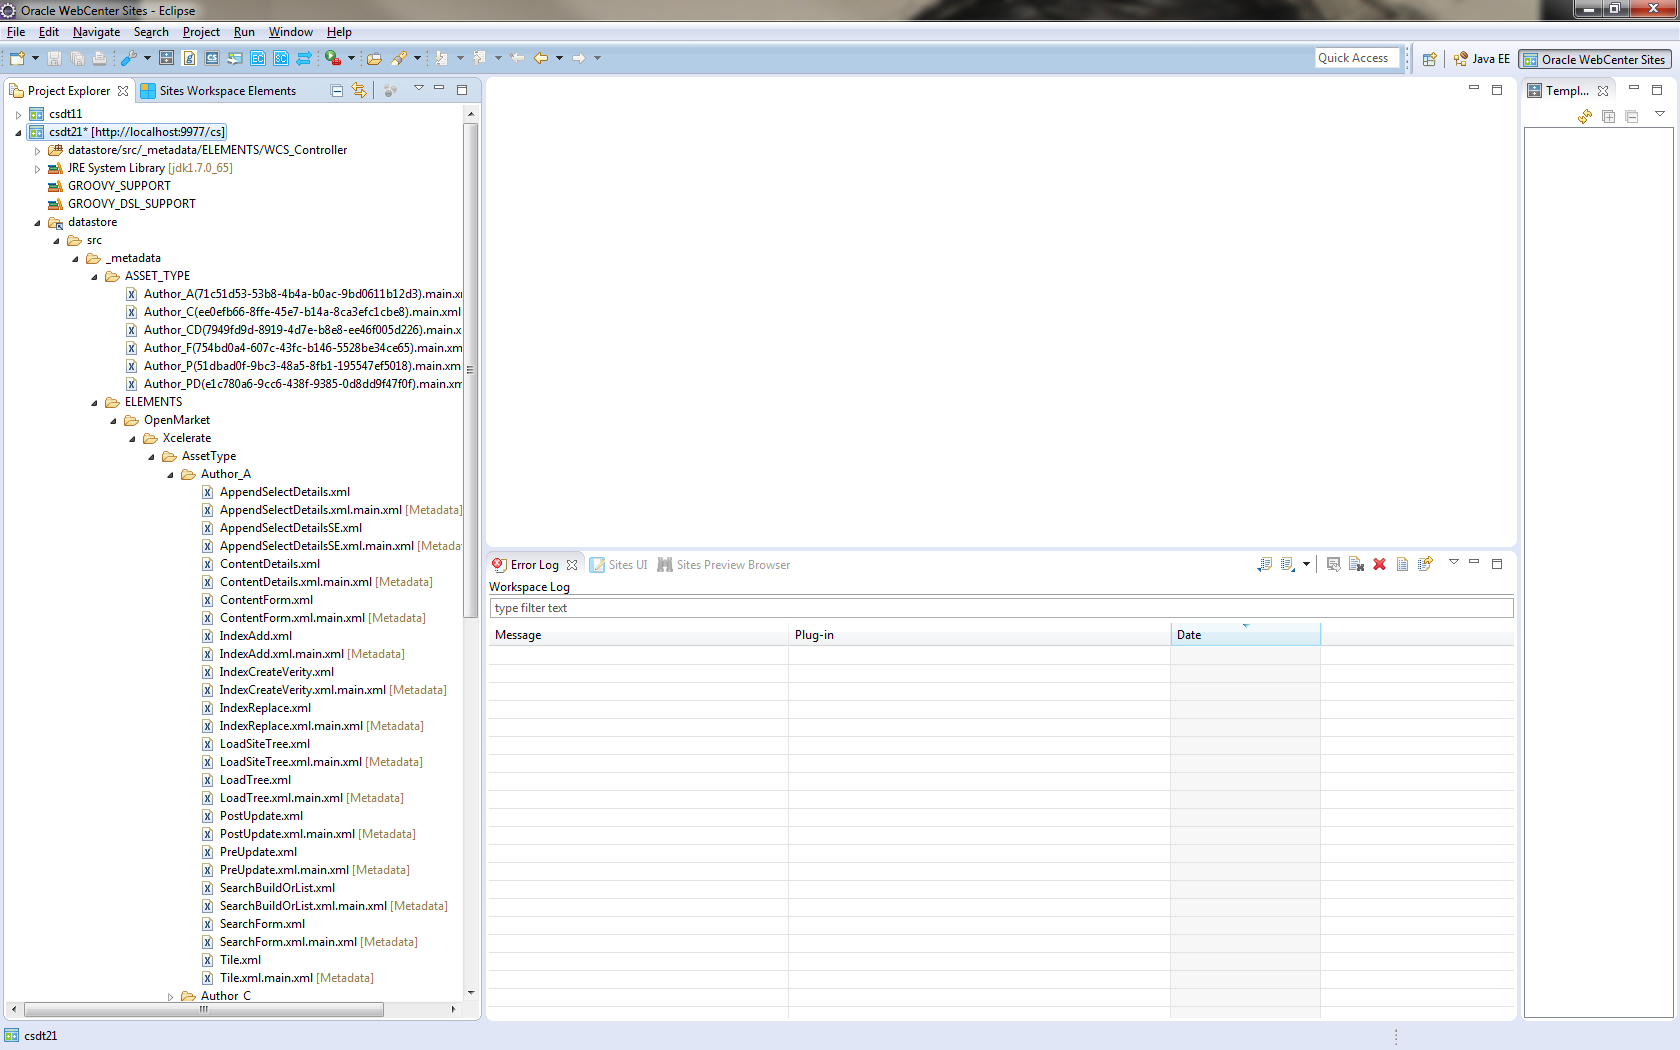This screenshot has width=1680, height=1050.
Task: Focus the type filter text field
Action: 1001,608
